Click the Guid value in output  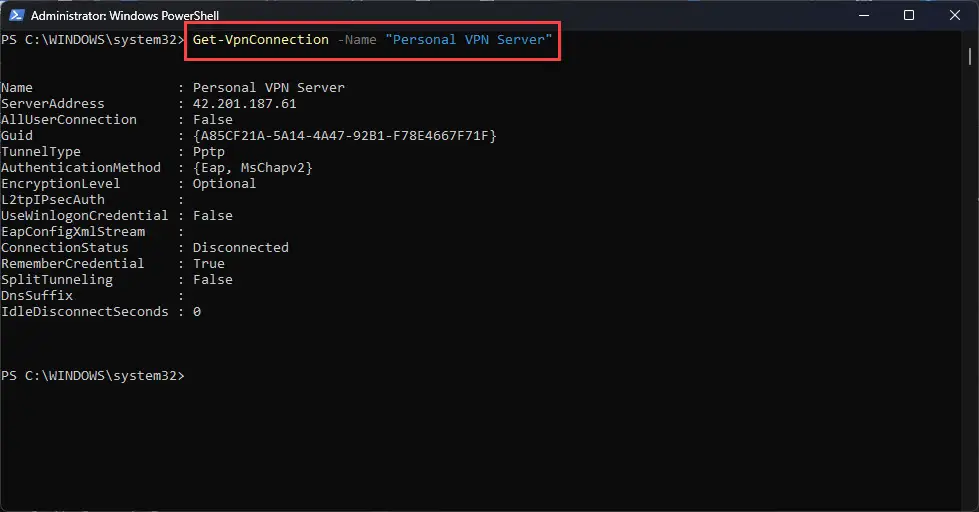tap(345, 135)
